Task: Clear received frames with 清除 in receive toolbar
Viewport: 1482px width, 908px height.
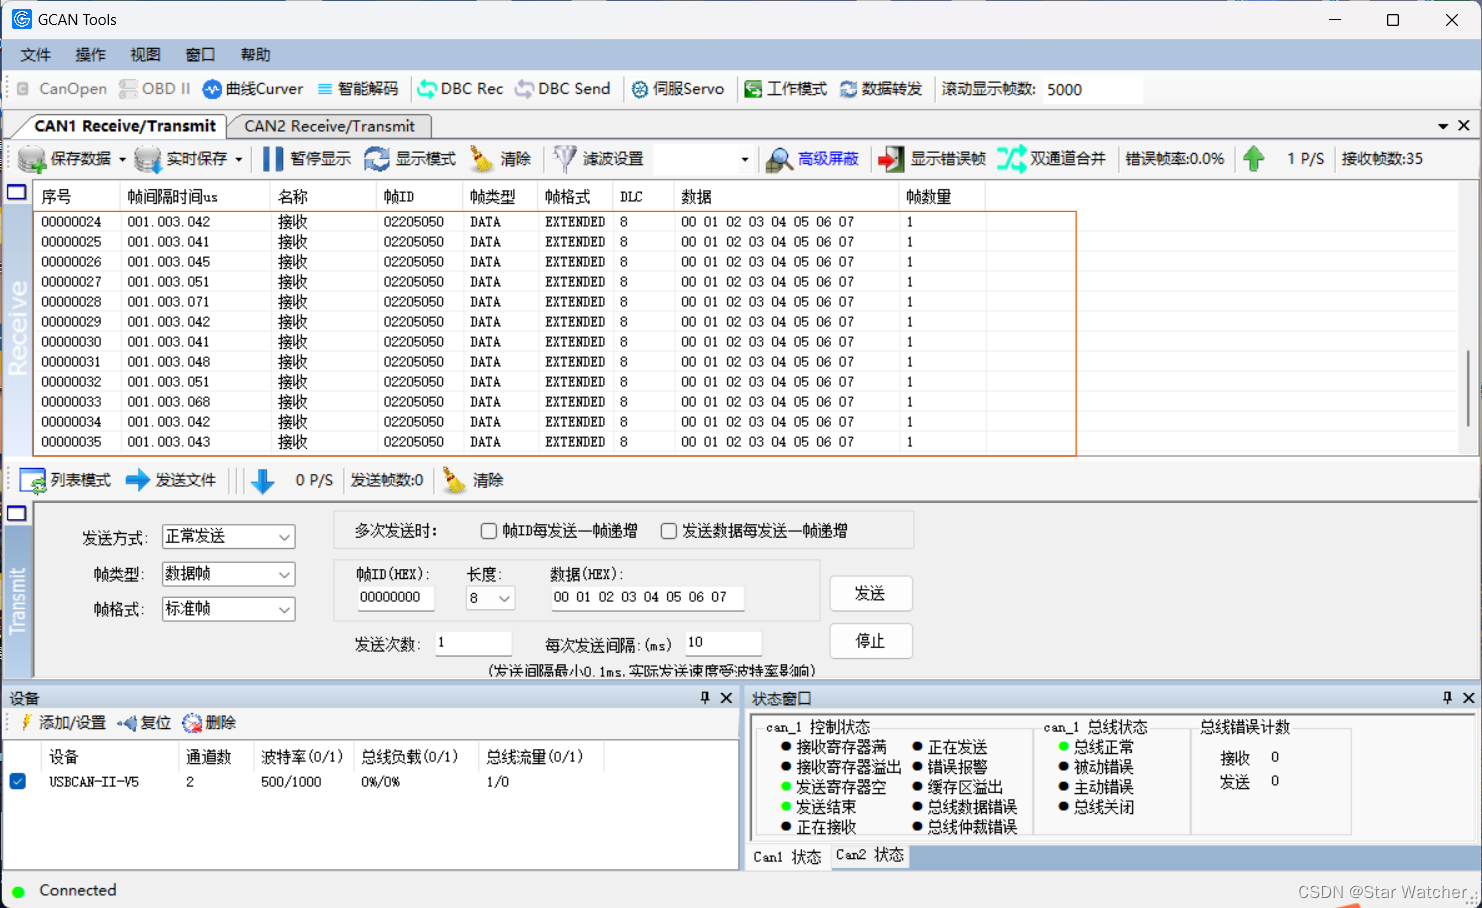Action: (501, 159)
